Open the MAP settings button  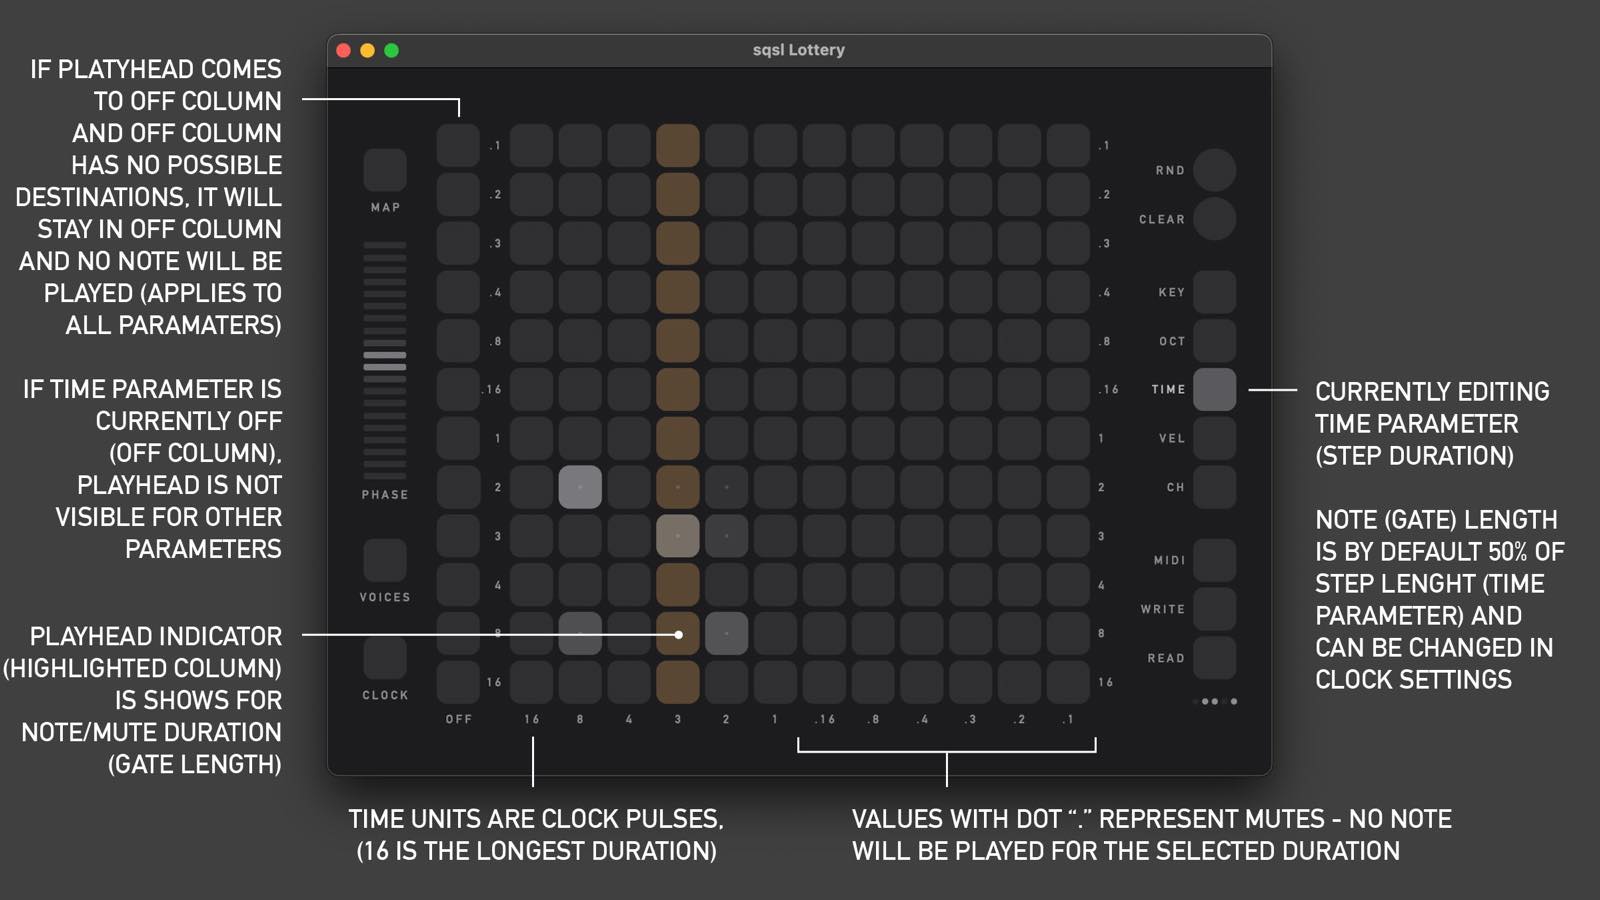pyautogui.click(x=385, y=170)
